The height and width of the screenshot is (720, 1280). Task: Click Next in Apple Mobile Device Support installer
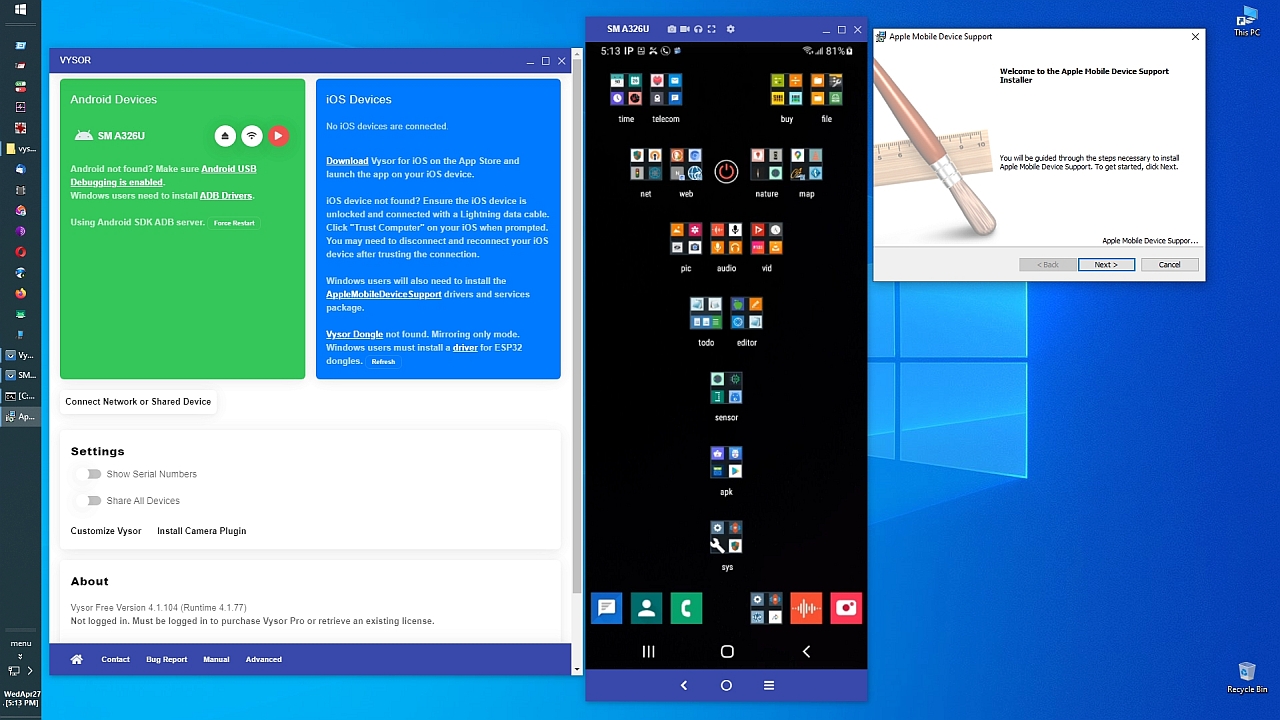[1106, 265]
